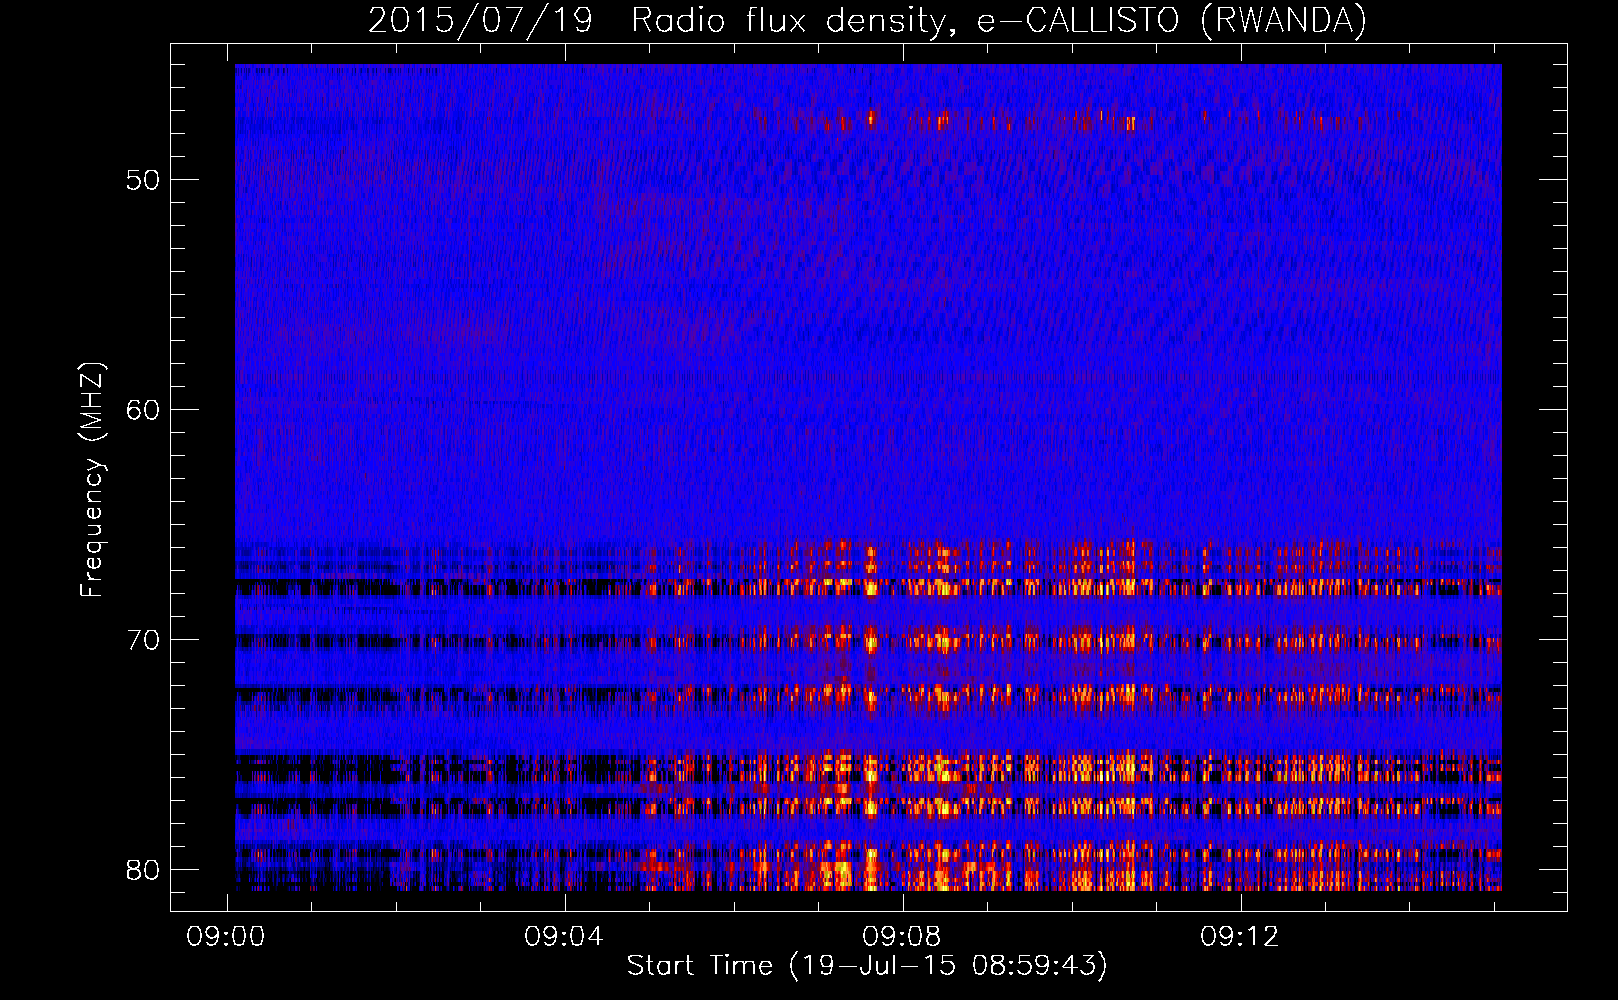Click the 80 label on the frequency axis
This screenshot has height=1000, width=1618.
pyautogui.click(x=143, y=870)
